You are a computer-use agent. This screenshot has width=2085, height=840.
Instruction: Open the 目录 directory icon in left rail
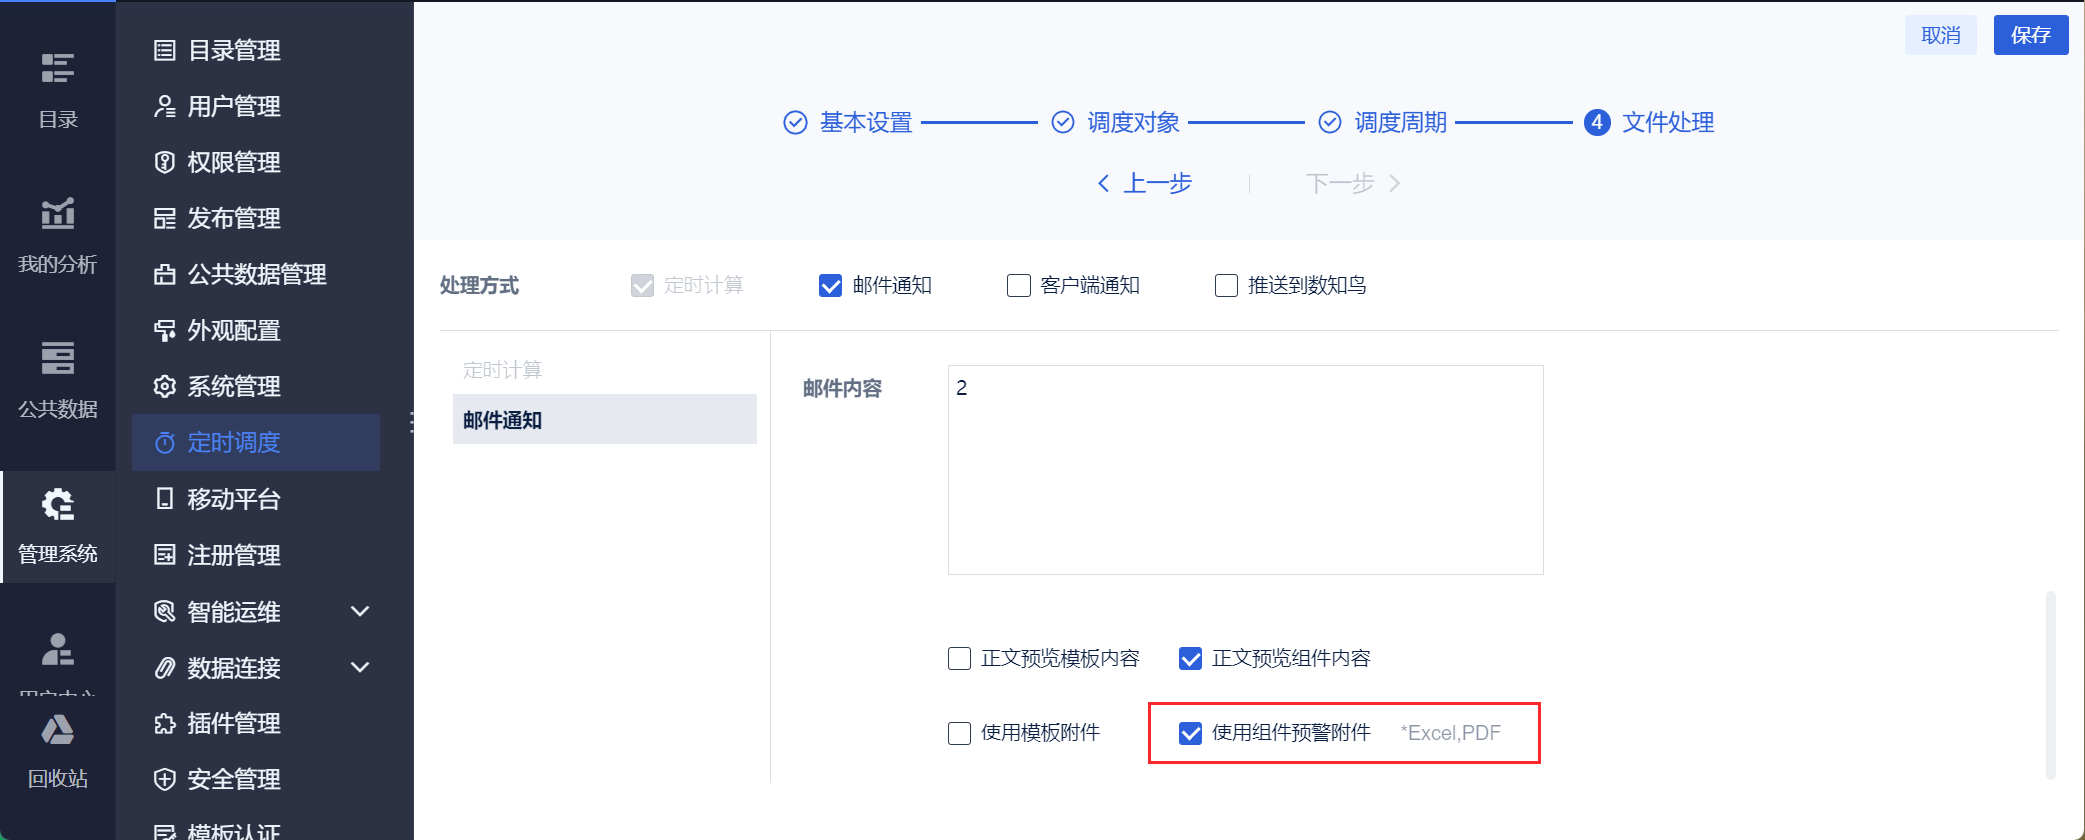click(57, 70)
